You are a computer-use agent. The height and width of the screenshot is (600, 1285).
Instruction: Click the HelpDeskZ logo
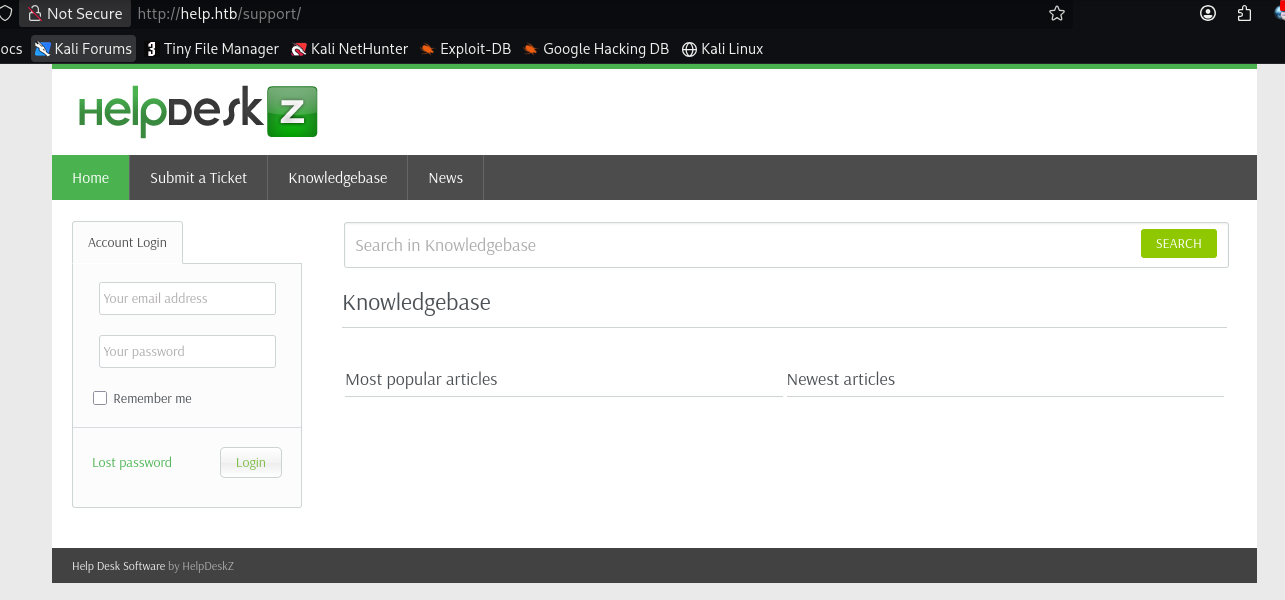(x=198, y=112)
